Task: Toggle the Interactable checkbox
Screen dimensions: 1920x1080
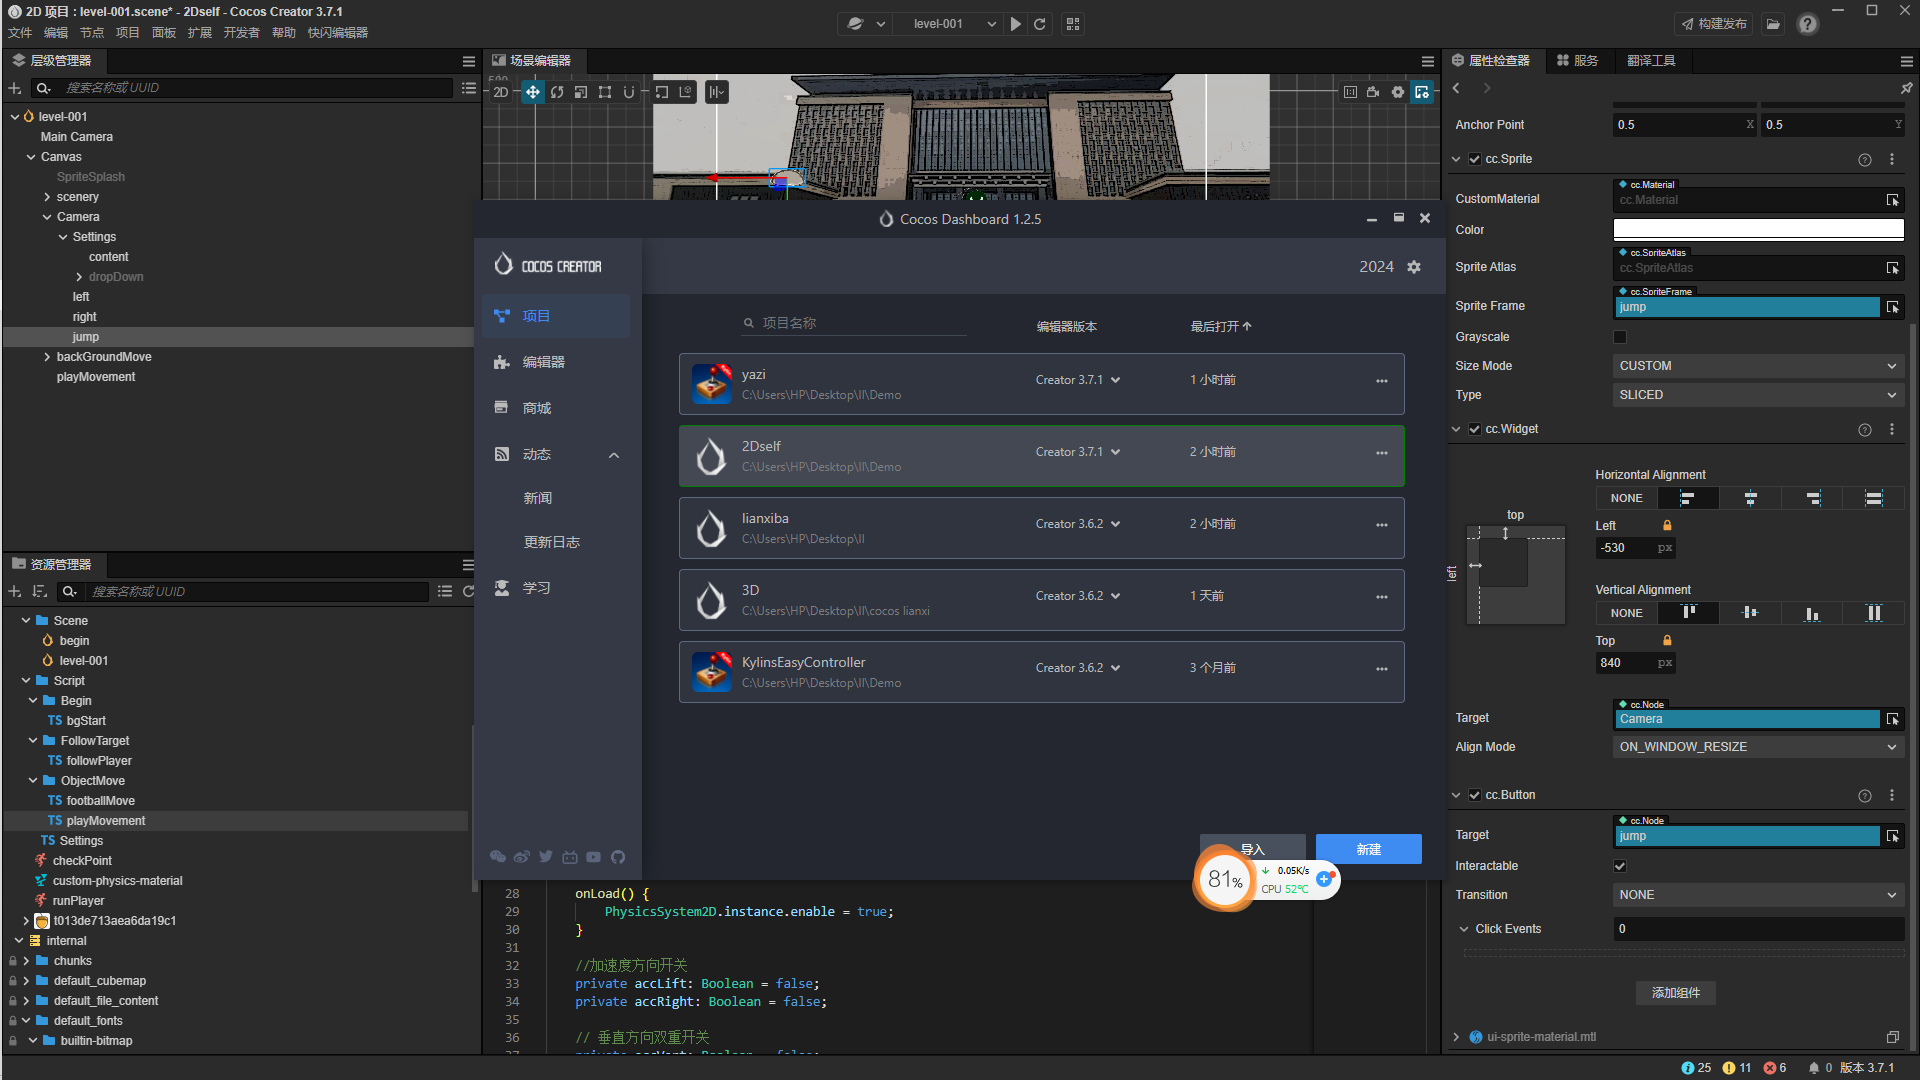Action: 1620,866
